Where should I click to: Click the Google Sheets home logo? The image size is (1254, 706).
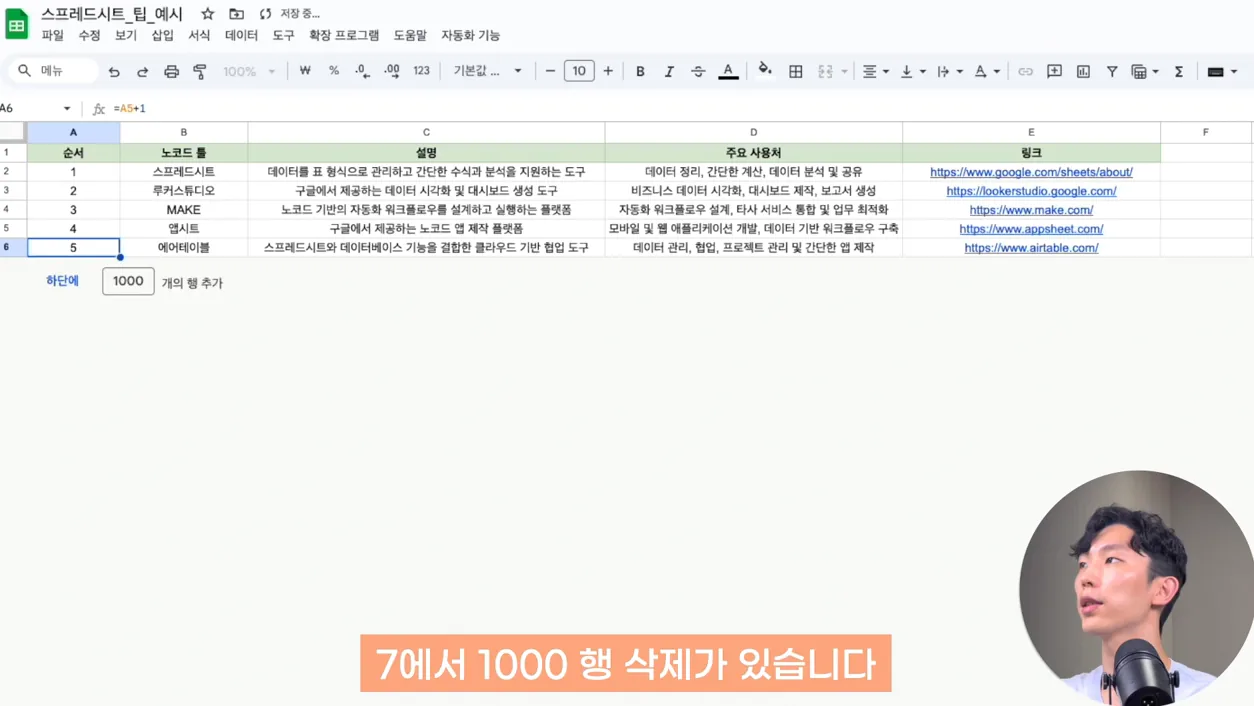pos(17,23)
